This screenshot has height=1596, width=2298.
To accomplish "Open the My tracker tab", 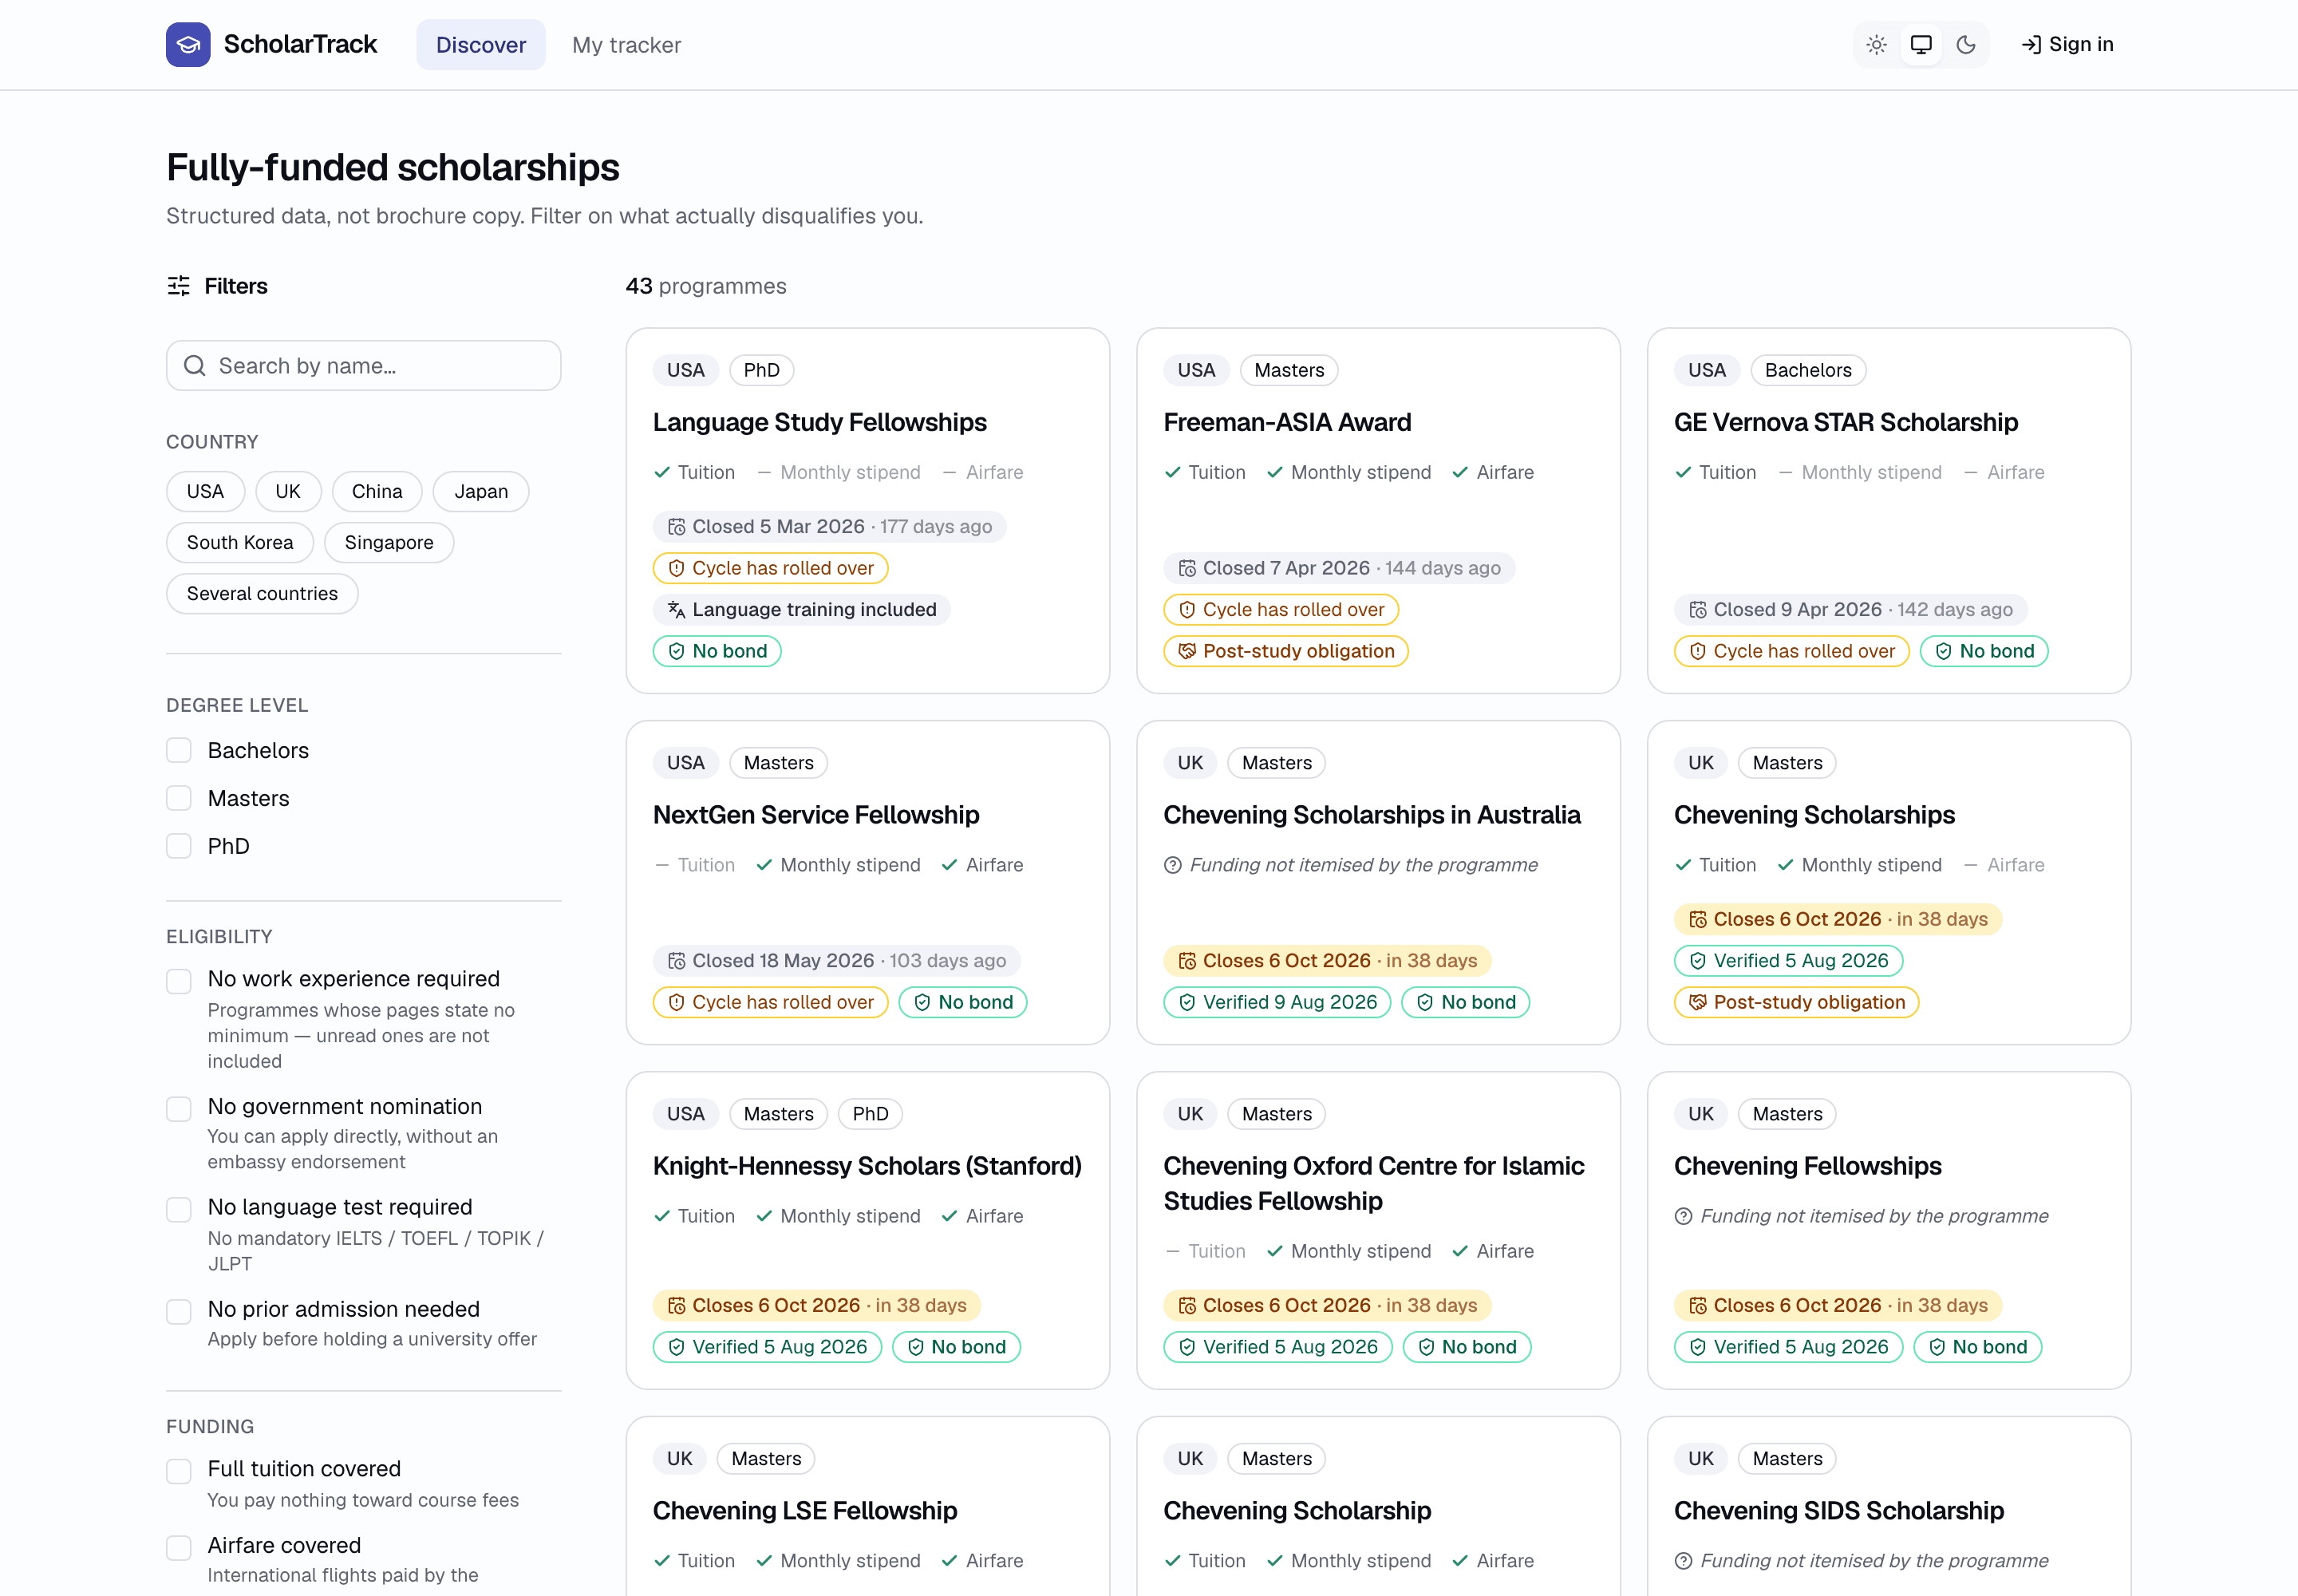I will (627, 45).
